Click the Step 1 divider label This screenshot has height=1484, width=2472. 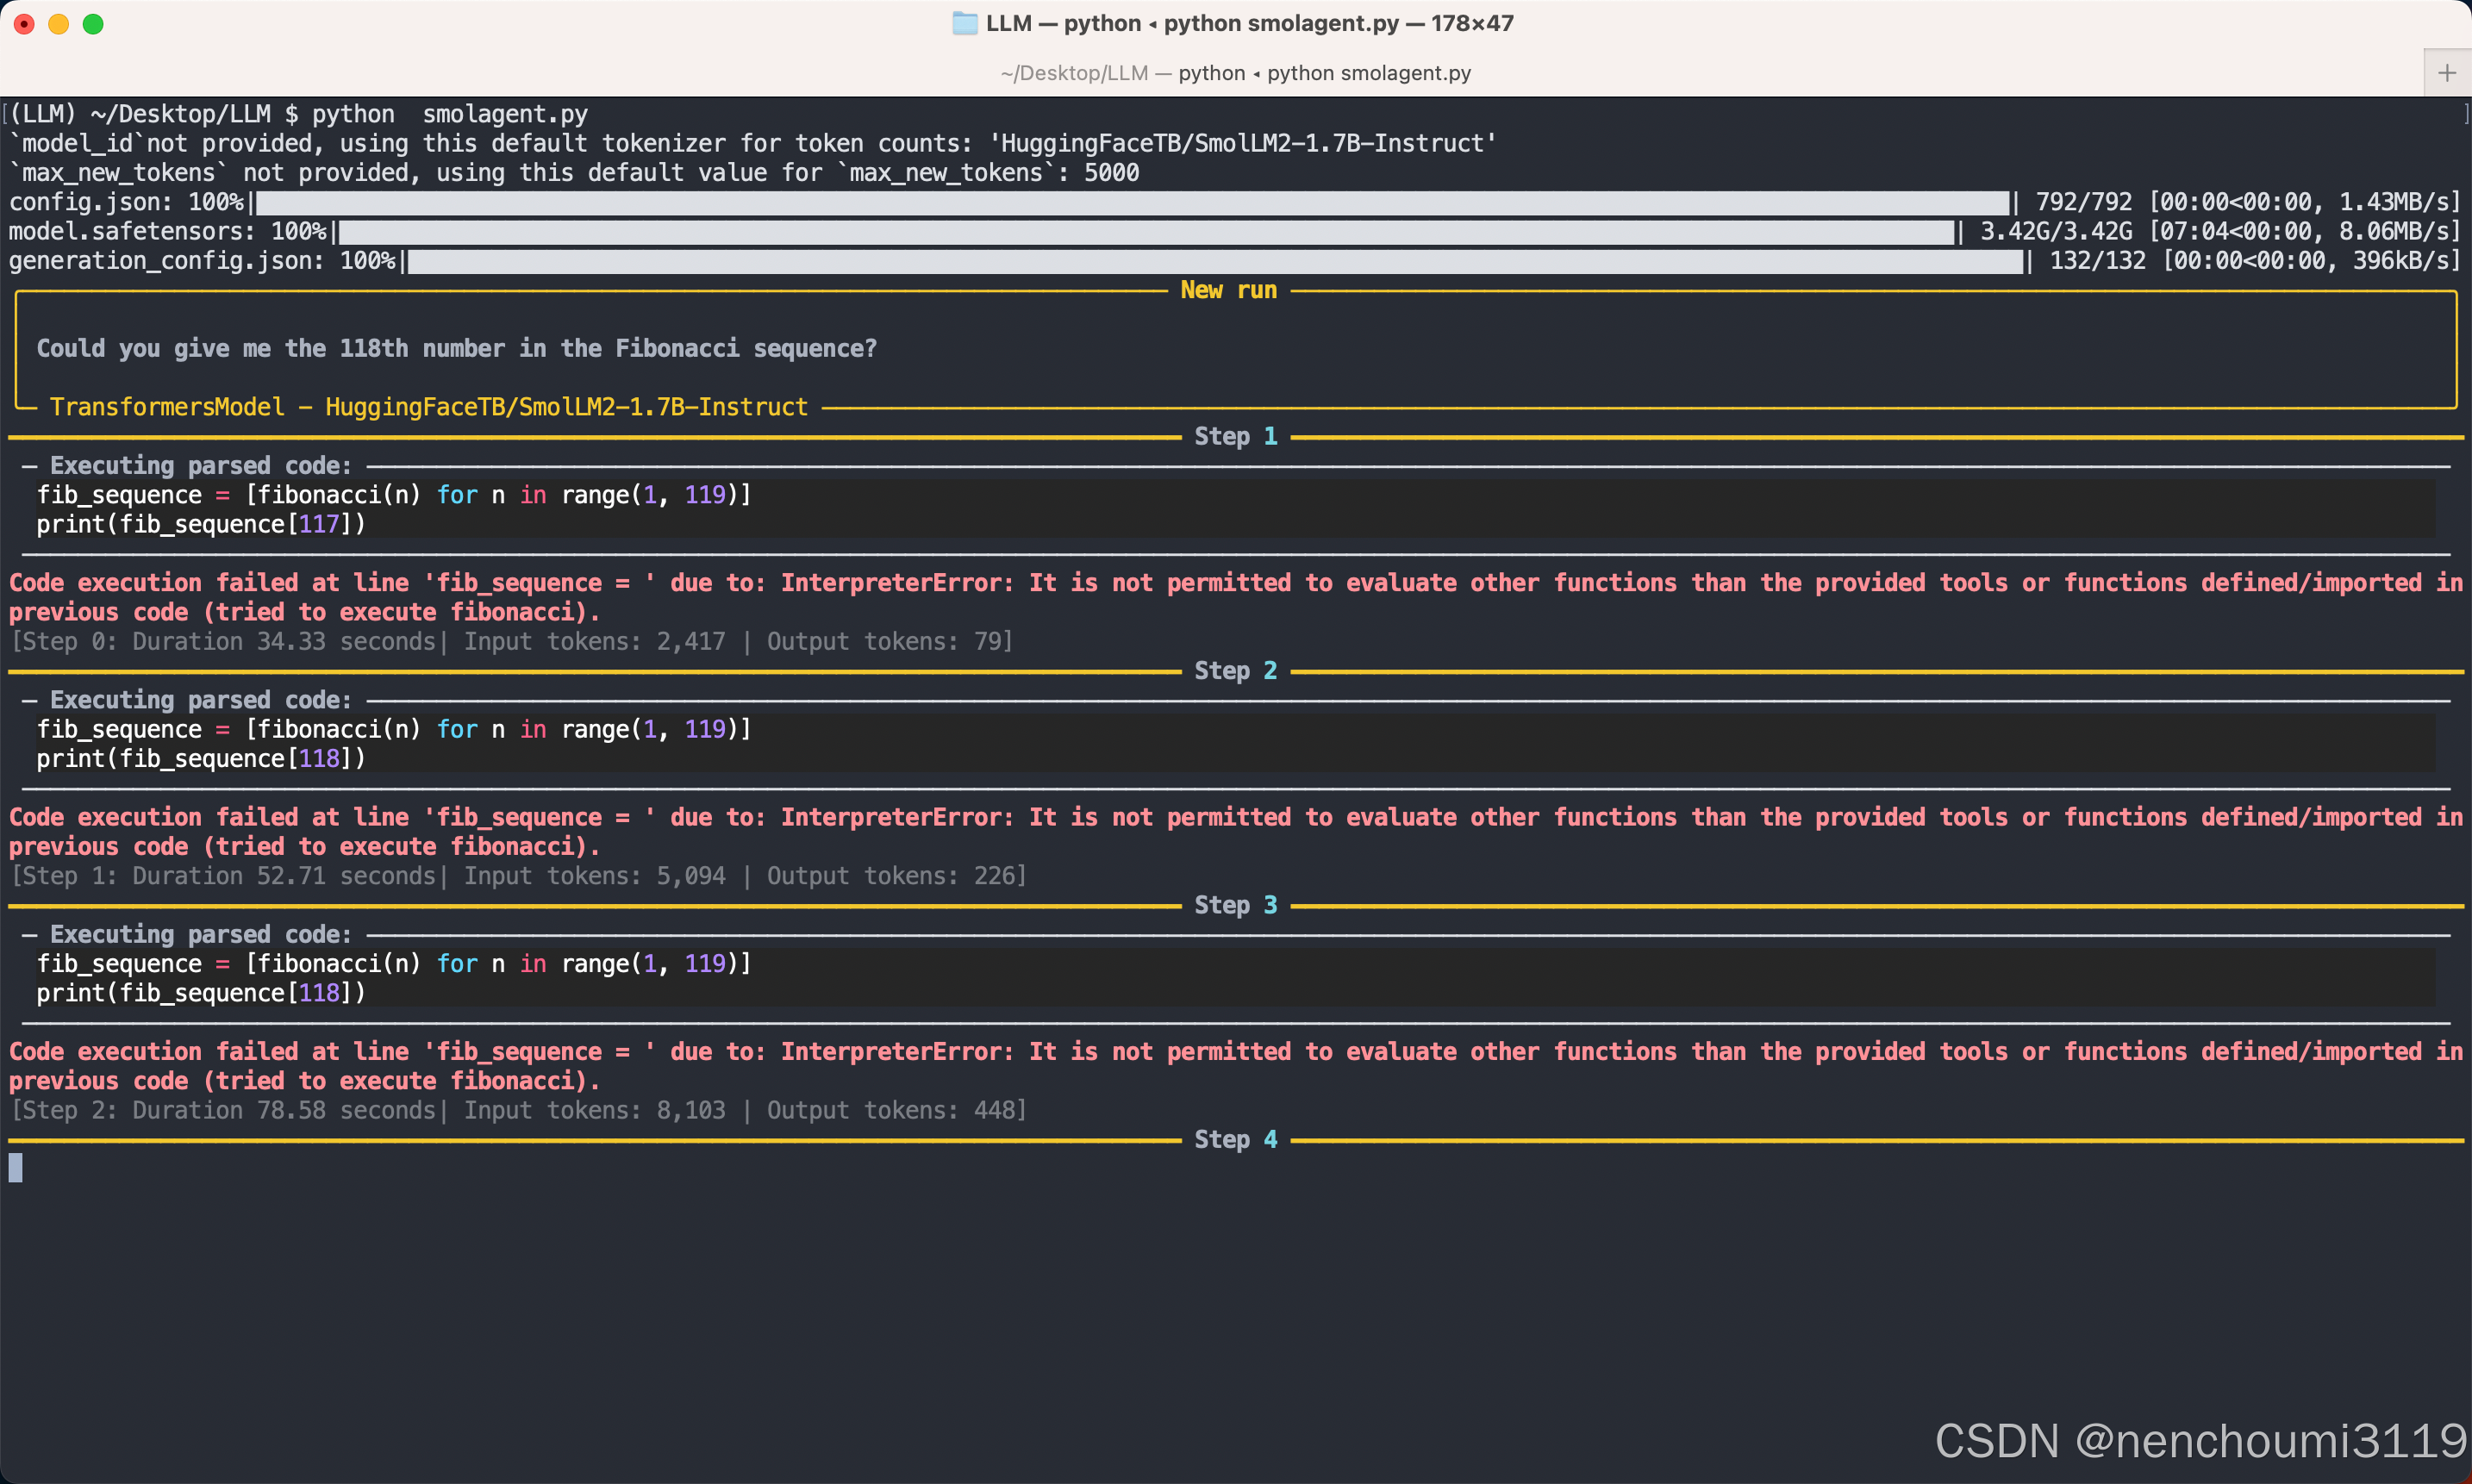[1235, 436]
